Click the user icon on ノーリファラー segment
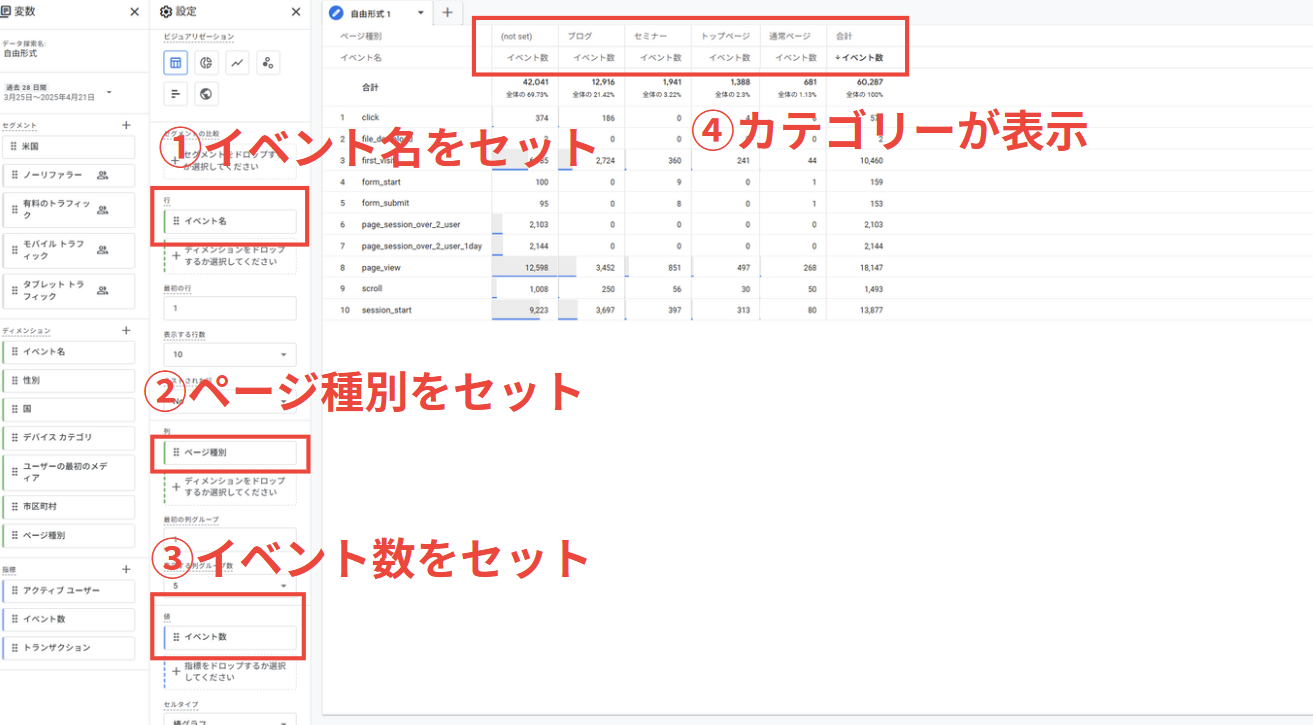1313x725 pixels. (x=103, y=175)
